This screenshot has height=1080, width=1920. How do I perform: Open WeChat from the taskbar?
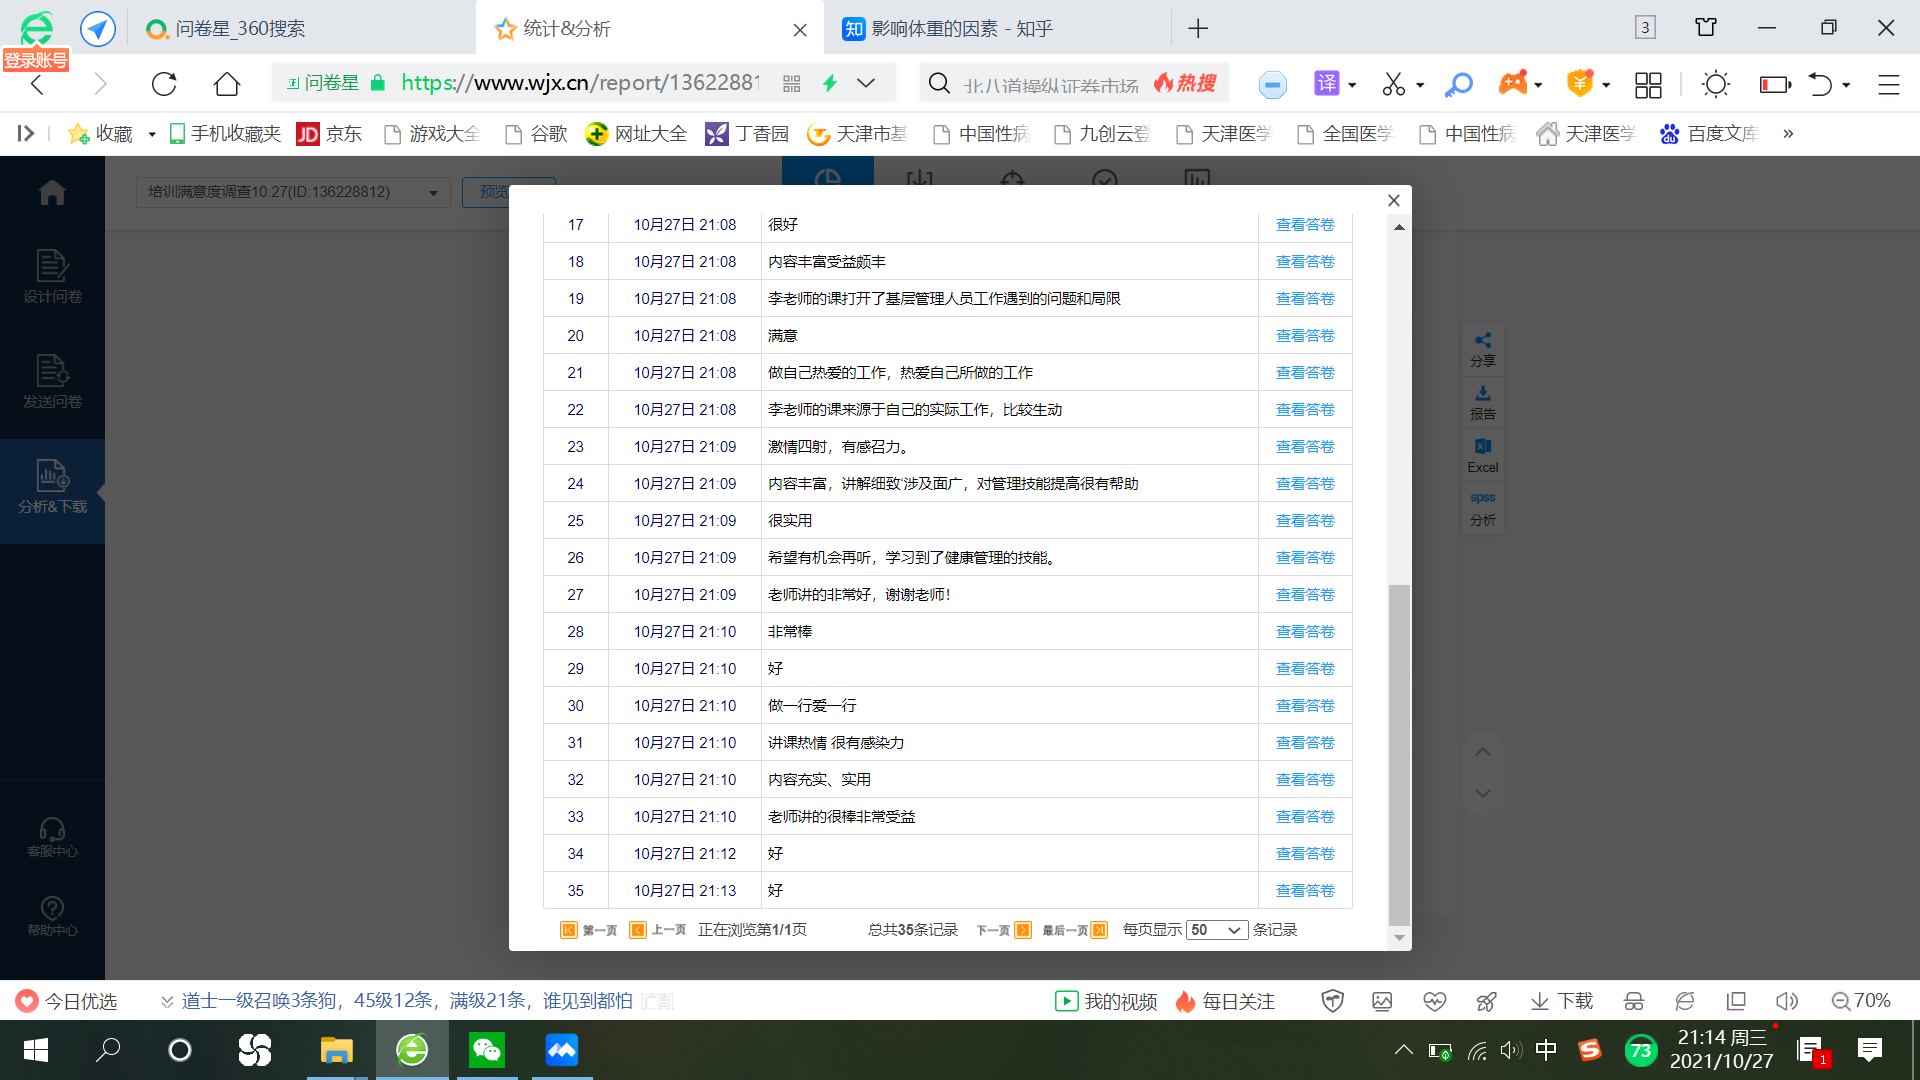click(487, 1050)
